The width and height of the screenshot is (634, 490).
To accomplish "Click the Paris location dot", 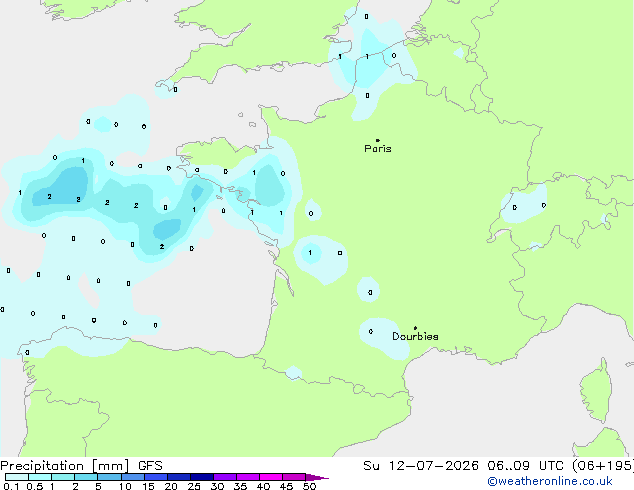I will [x=378, y=140].
